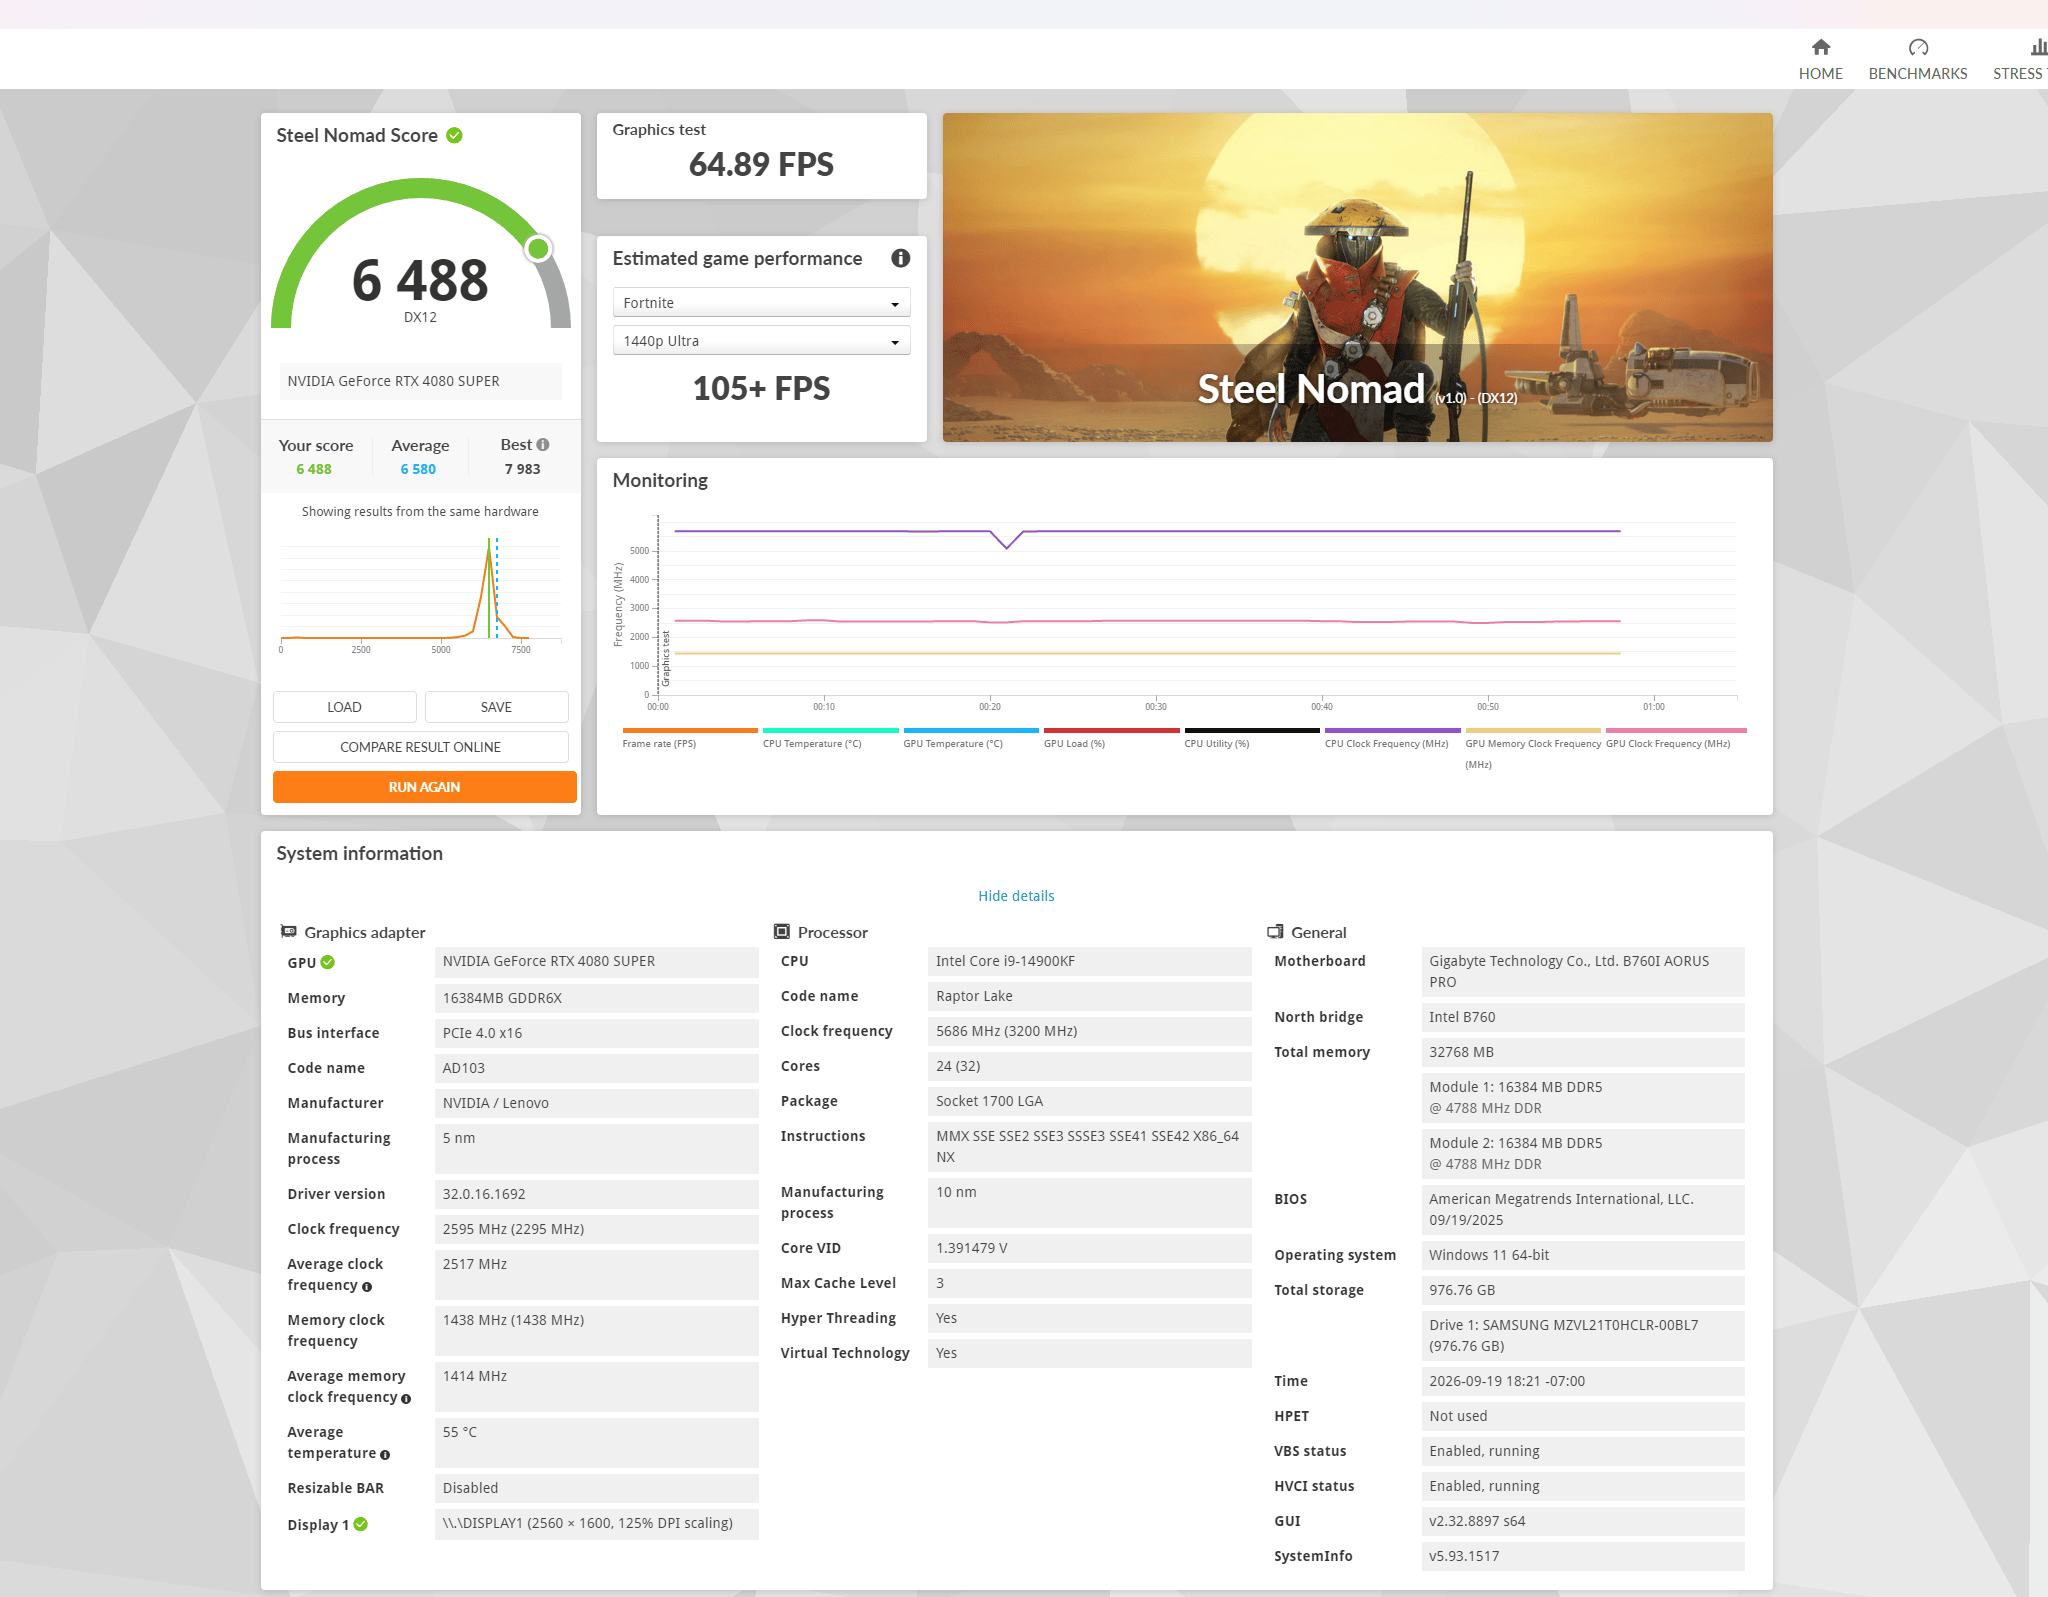This screenshot has height=1597, width=2048.
Task: Click the Average score value 6 580
Action: tap(418, 469)
